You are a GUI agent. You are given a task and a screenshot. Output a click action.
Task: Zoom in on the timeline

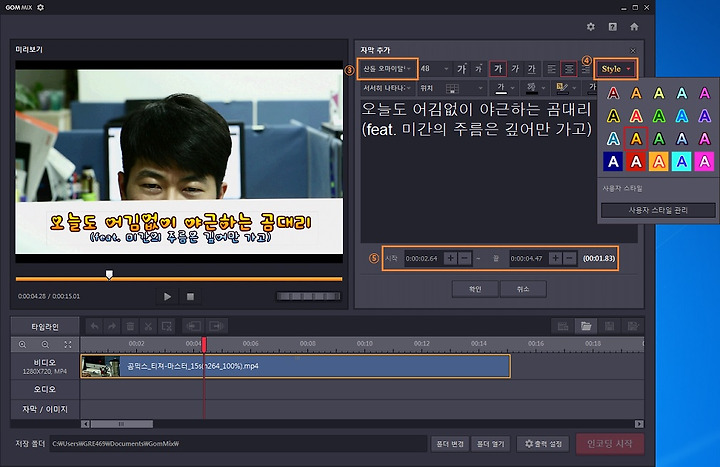(x=22, y=344)
